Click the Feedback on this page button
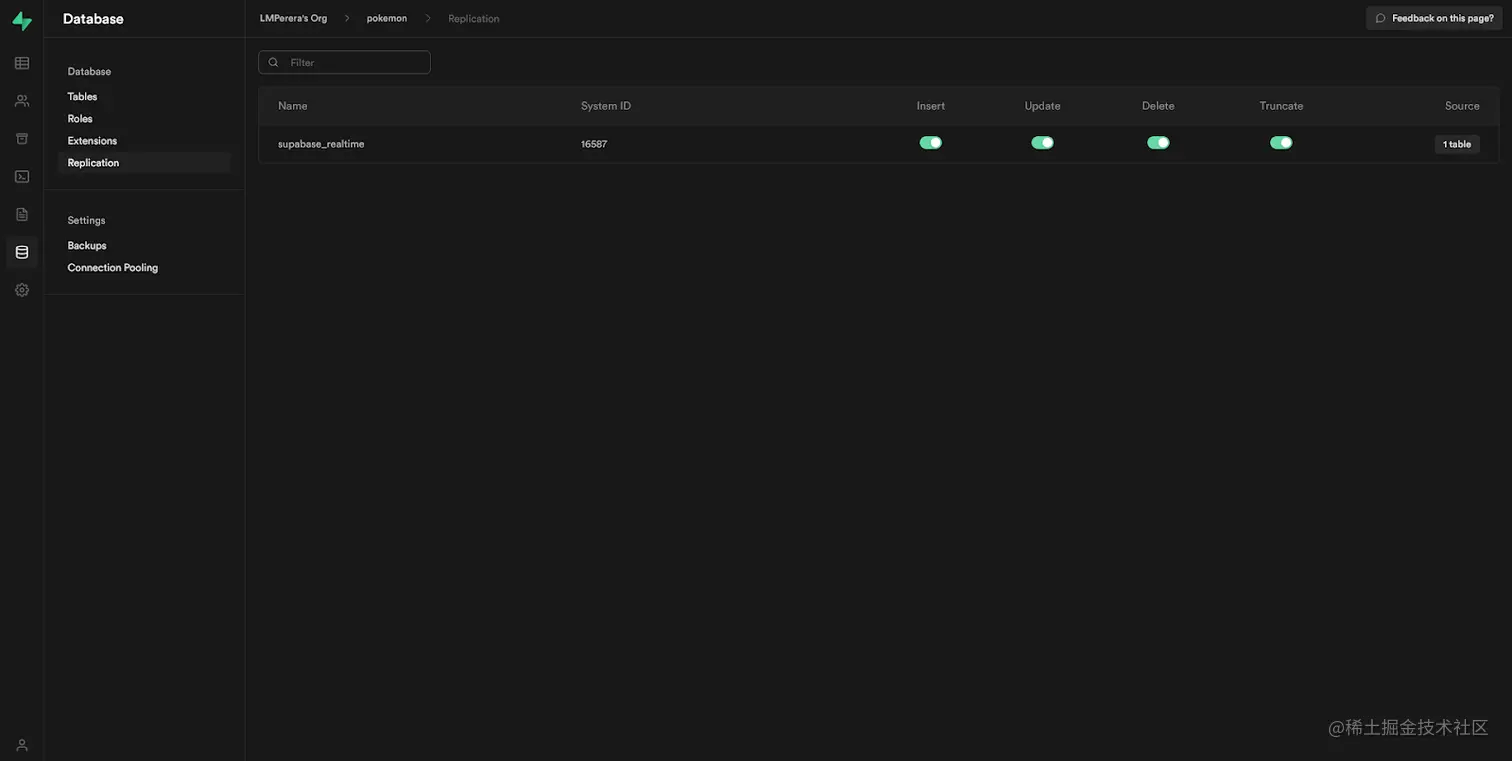The height and width of the screenshot is (761, 1512). click(x=1434, y=16)
